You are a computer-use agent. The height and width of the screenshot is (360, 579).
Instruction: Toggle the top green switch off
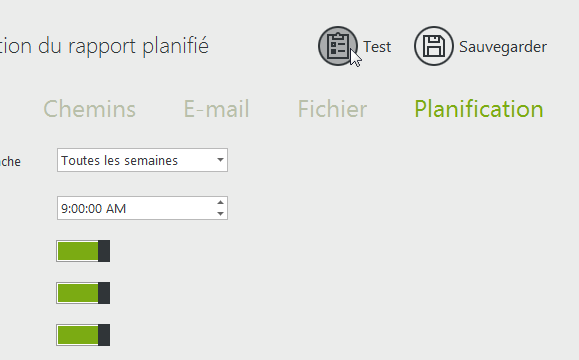pos(83,251)
